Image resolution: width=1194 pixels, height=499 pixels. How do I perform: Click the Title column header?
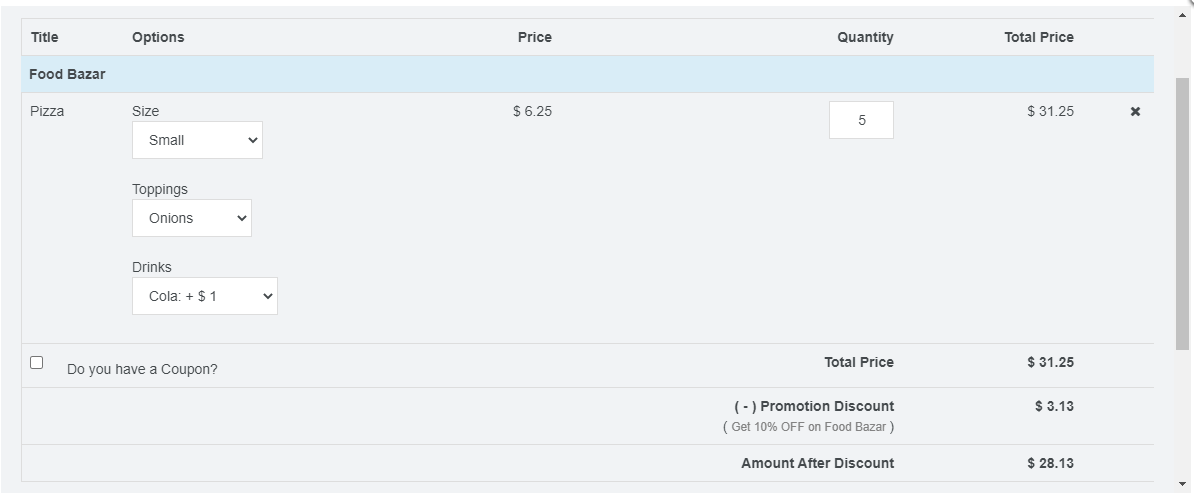45,37
